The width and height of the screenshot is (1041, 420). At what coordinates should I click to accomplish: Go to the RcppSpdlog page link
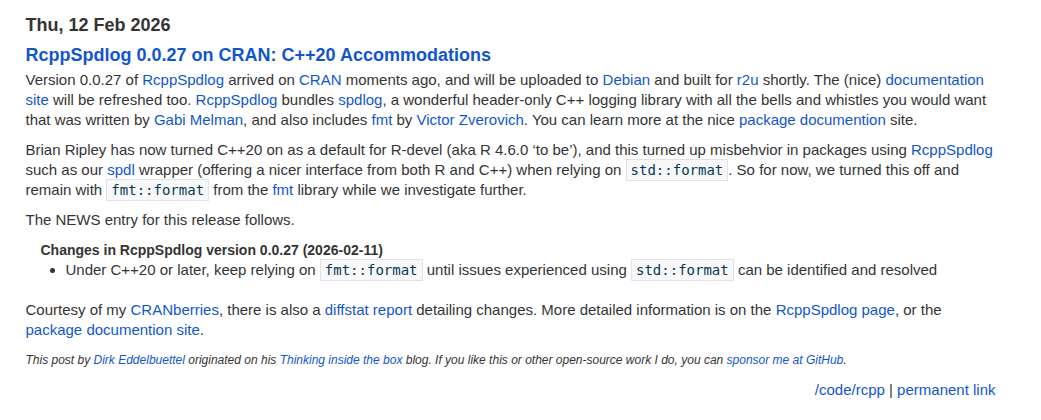(835, 310)
